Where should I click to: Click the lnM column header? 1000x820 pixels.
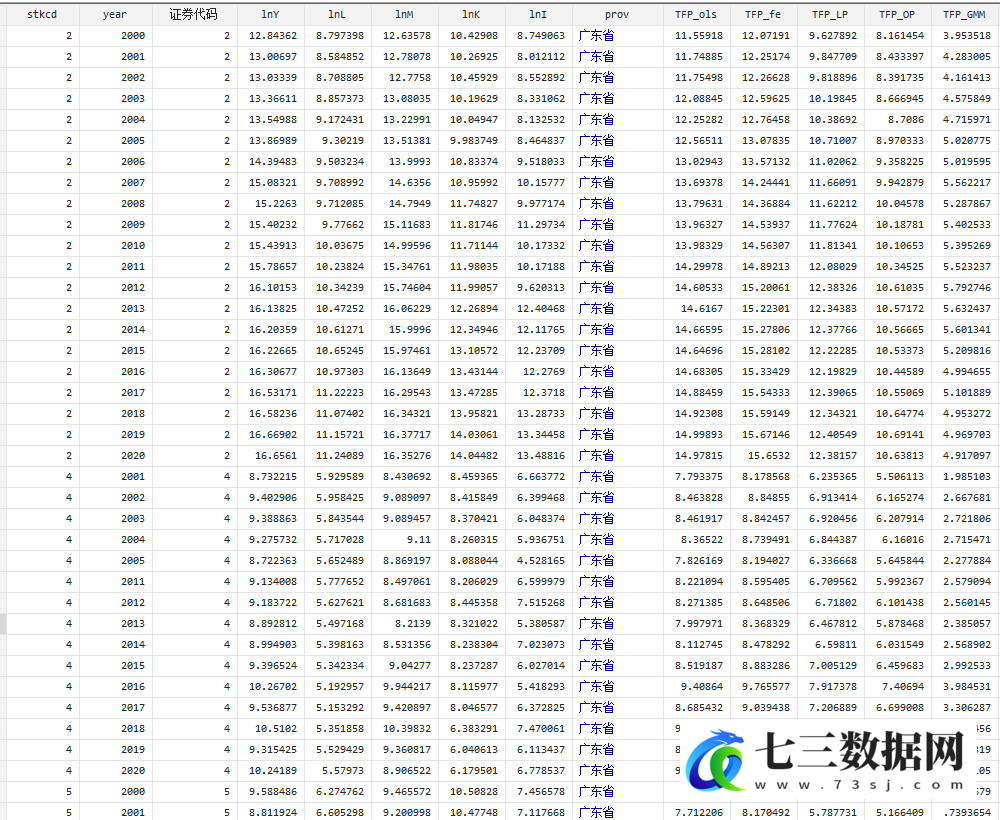point(404,14)
